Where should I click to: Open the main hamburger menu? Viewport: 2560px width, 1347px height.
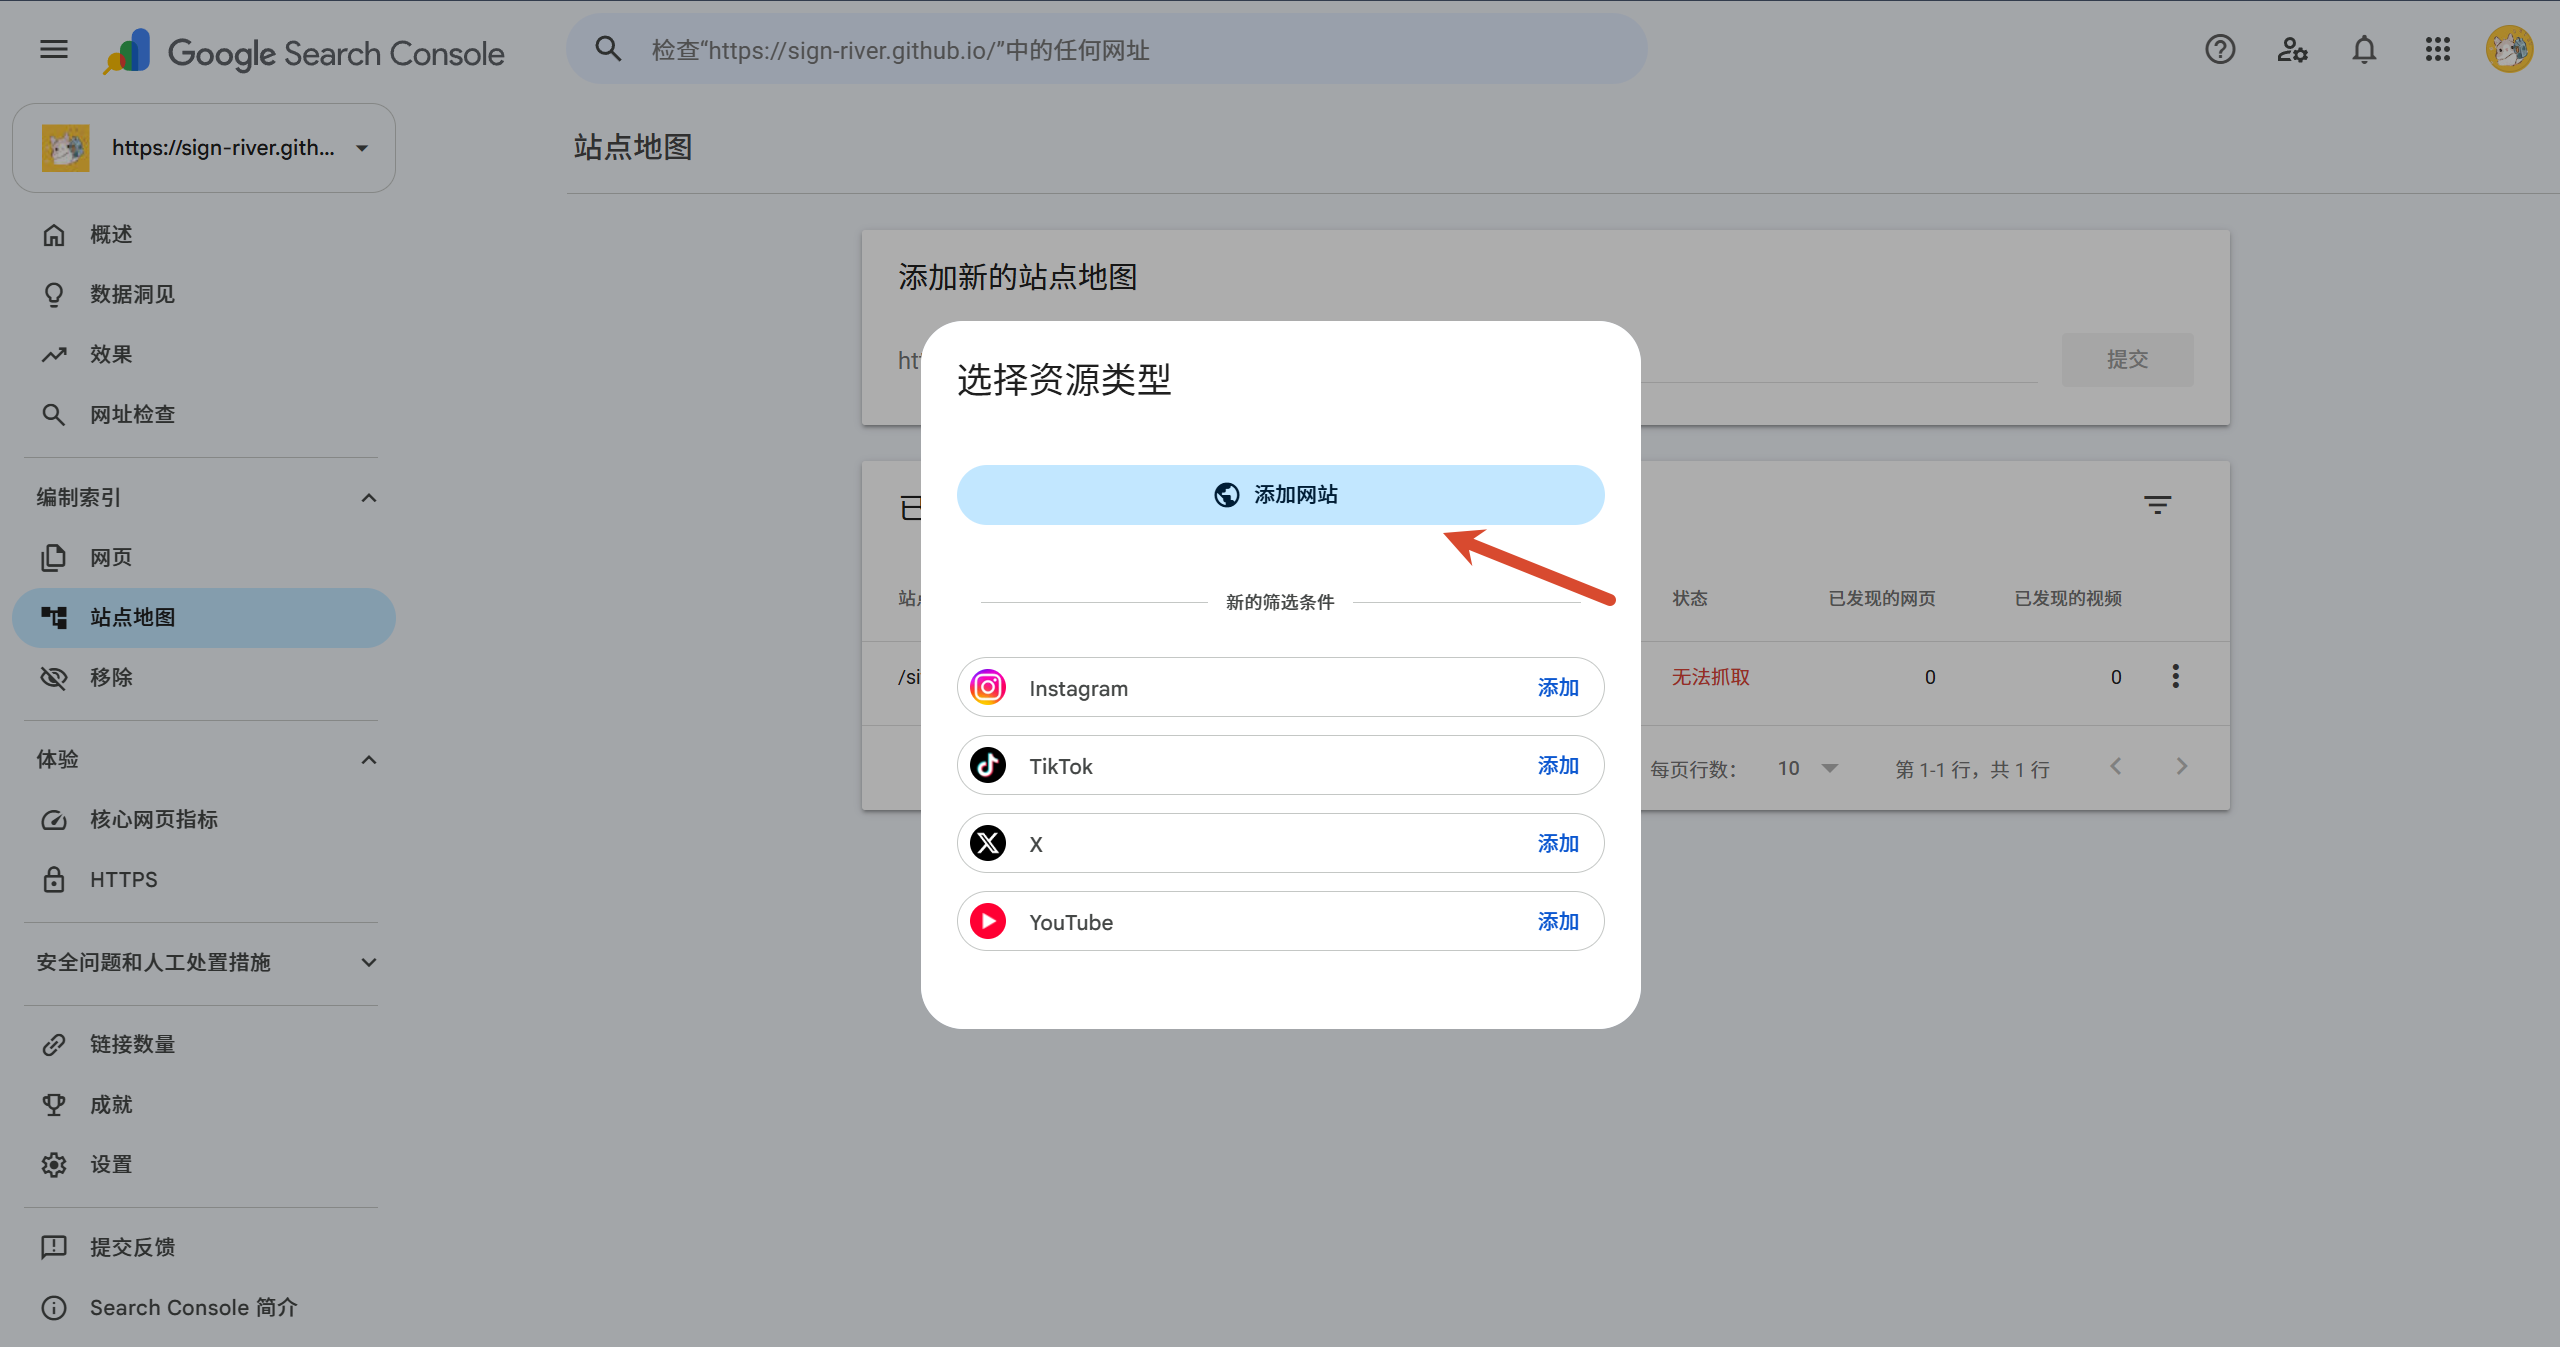click(x=54, y=49)
